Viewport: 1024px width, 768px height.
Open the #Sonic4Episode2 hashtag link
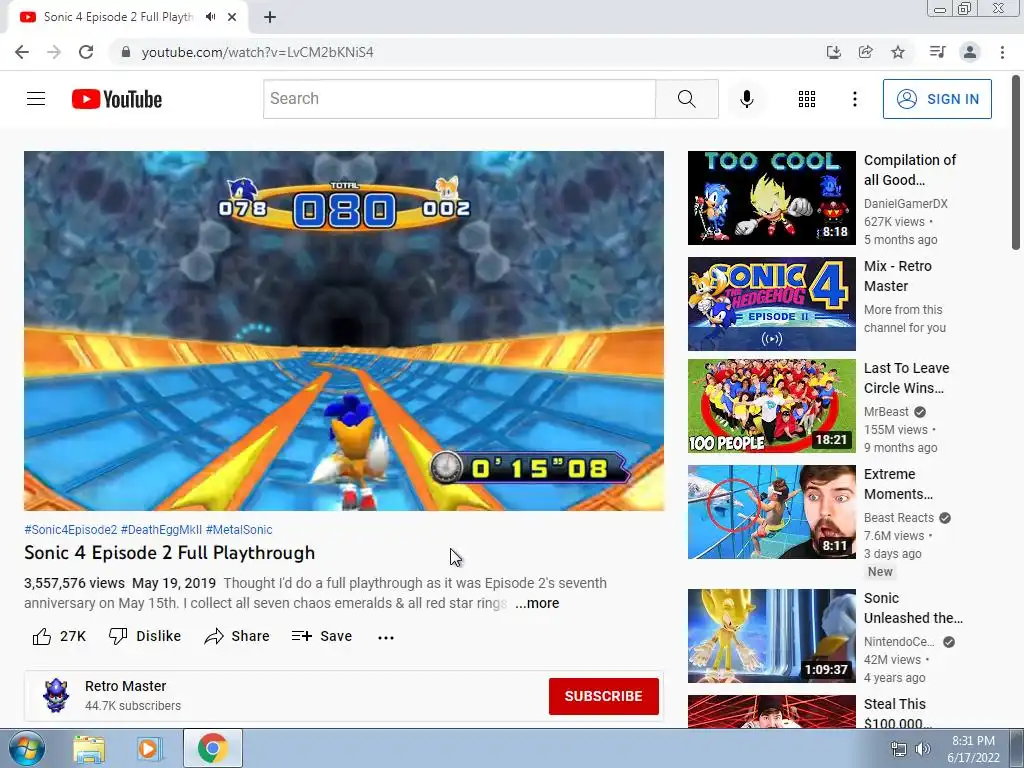[71, 530]
